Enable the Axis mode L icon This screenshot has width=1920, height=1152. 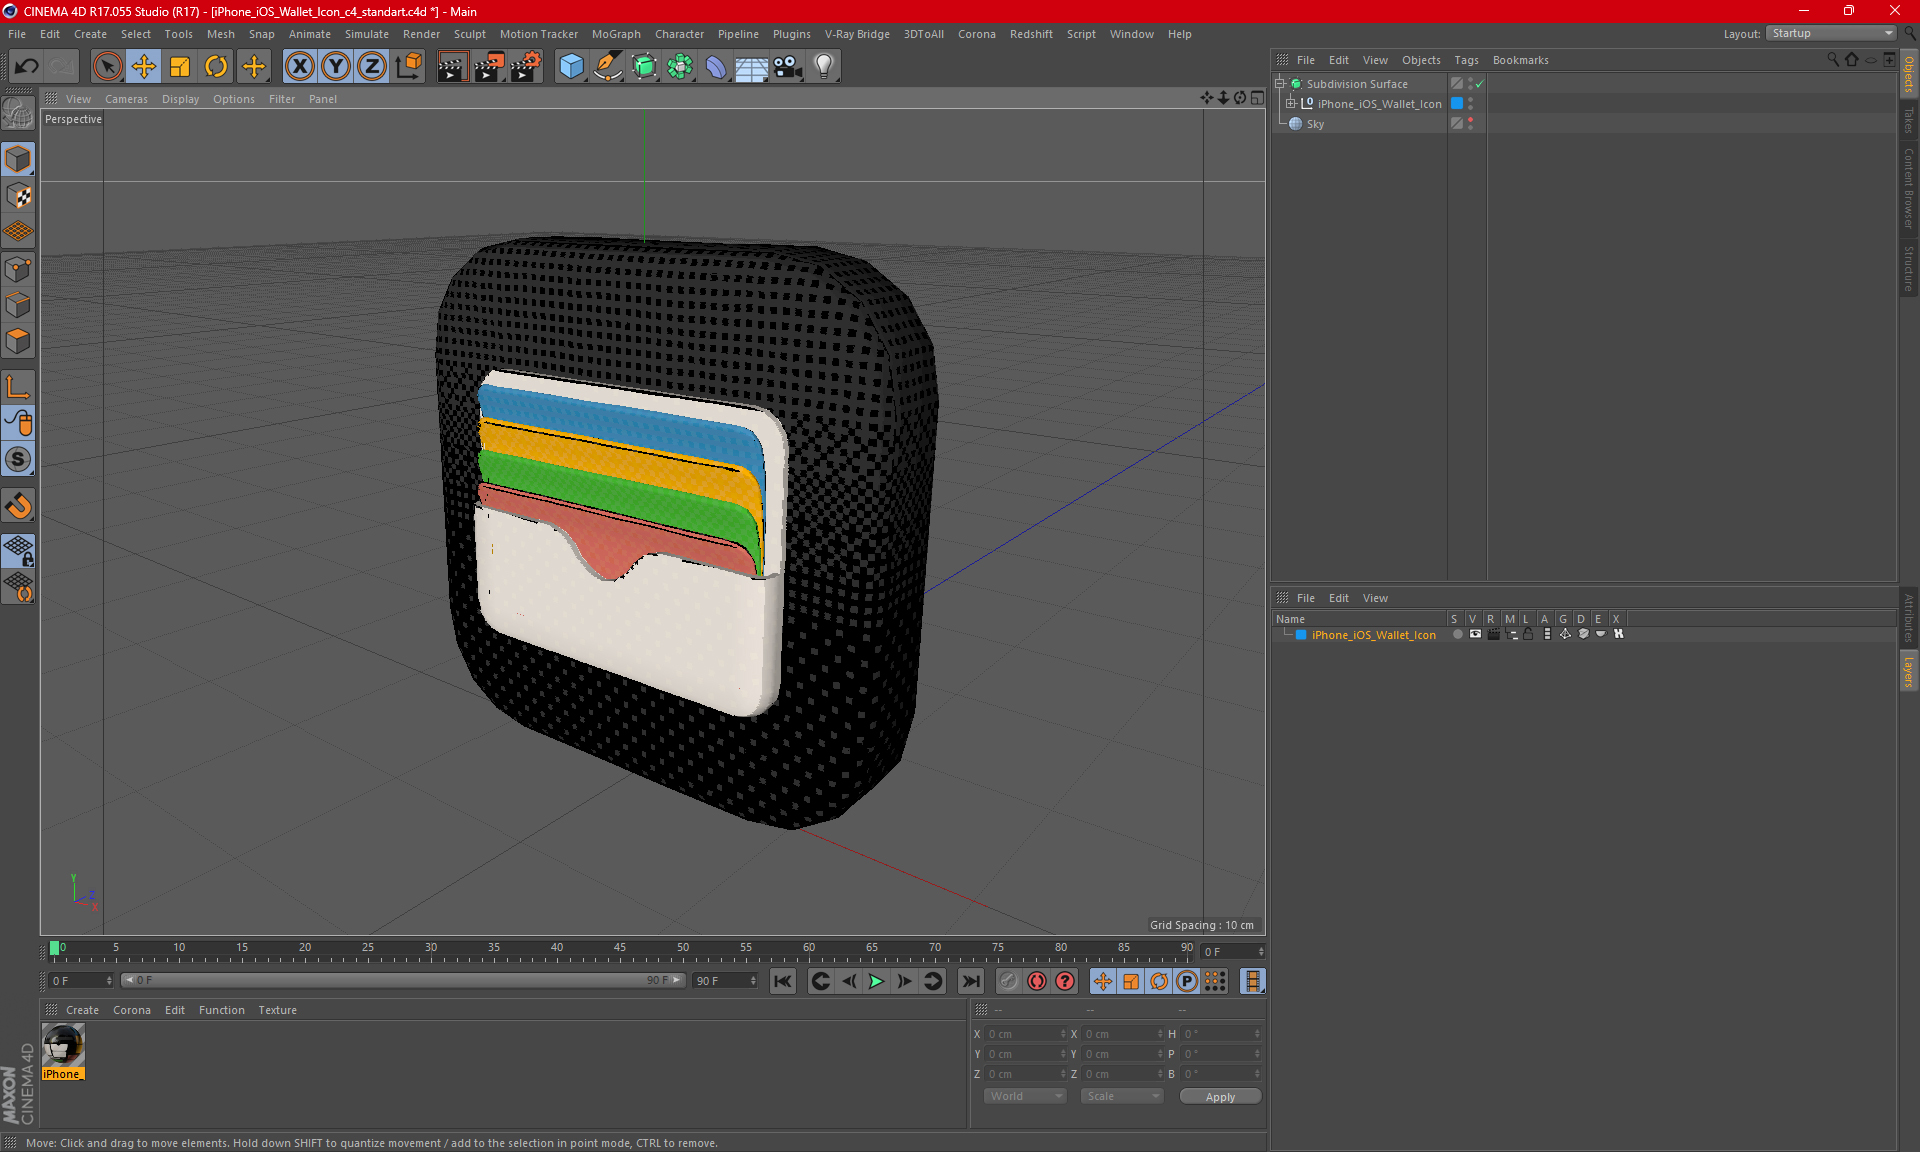[18, 387]
